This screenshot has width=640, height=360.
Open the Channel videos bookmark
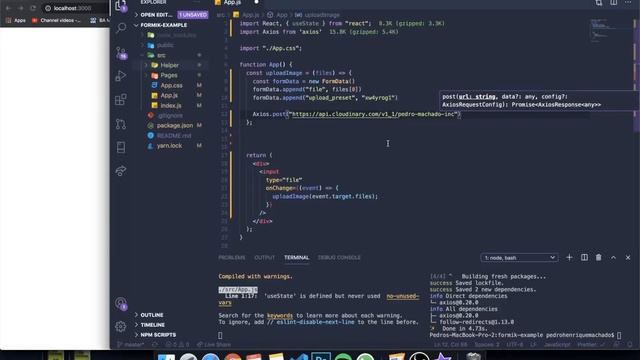[x=57, y=20]
